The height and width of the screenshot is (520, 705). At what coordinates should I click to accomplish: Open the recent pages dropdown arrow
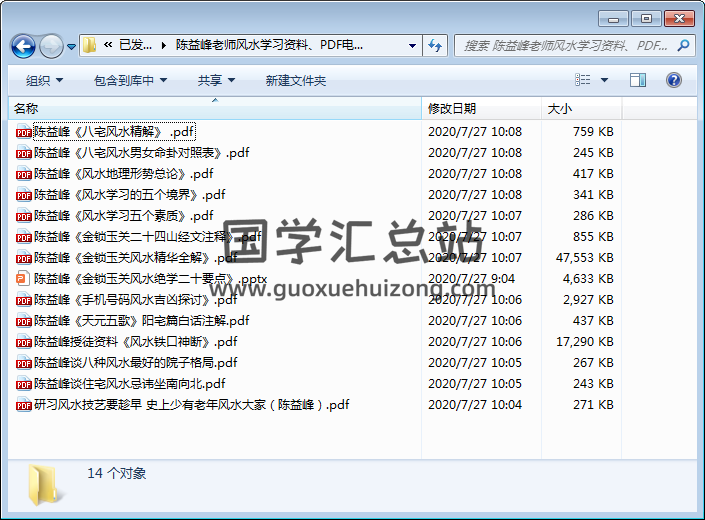coord(72,46)
